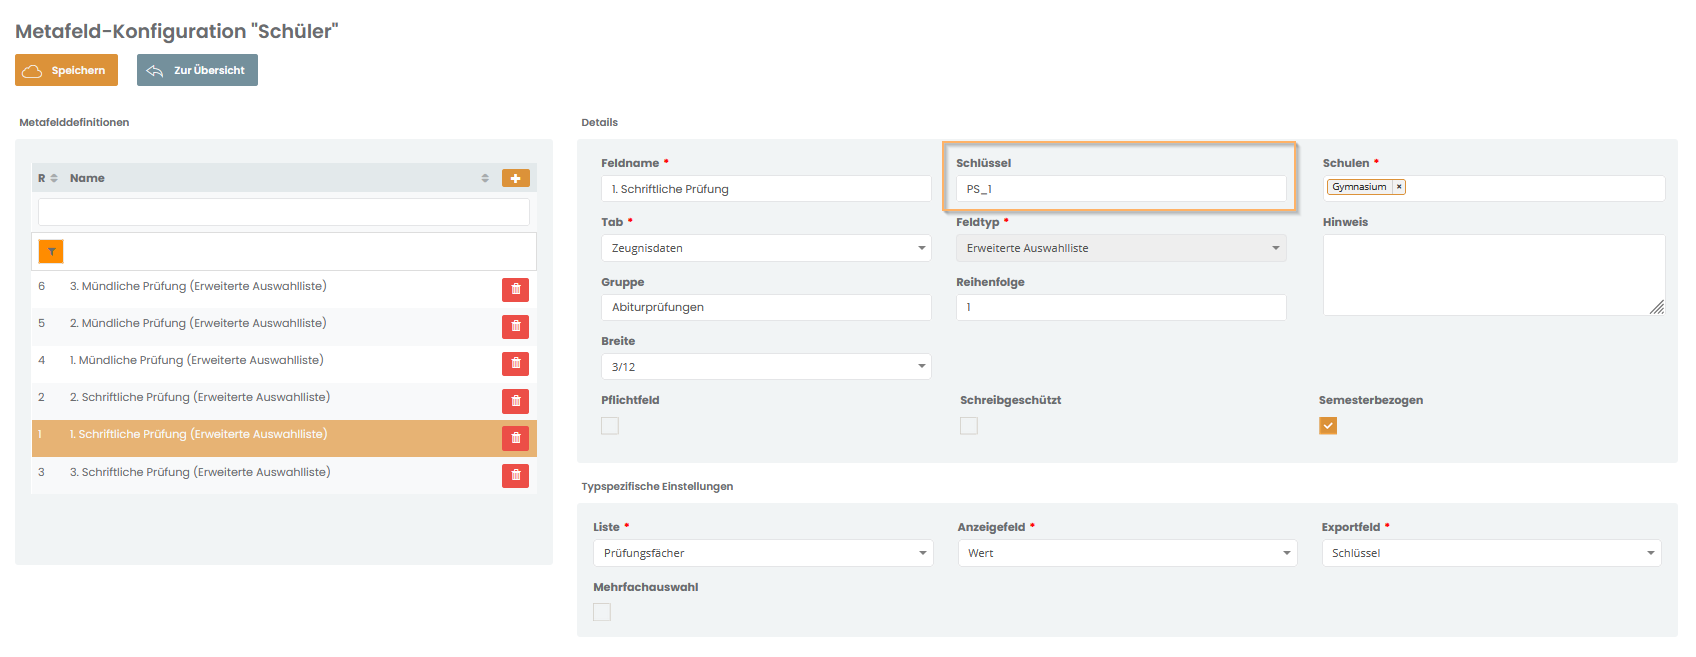The height and width of the screenshot is (657, 1696).
Task: Save configuration with the Speichern button
Action: coord(66,70)
